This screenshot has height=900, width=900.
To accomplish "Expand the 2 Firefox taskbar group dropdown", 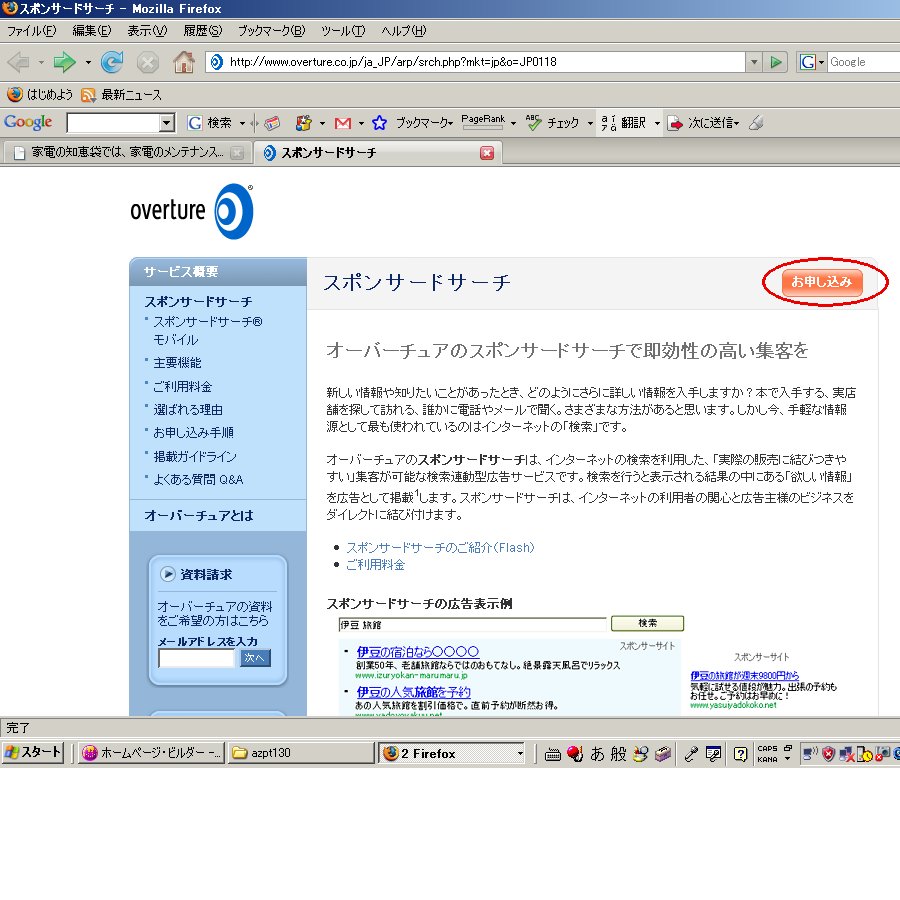I will tap(520, 753).
